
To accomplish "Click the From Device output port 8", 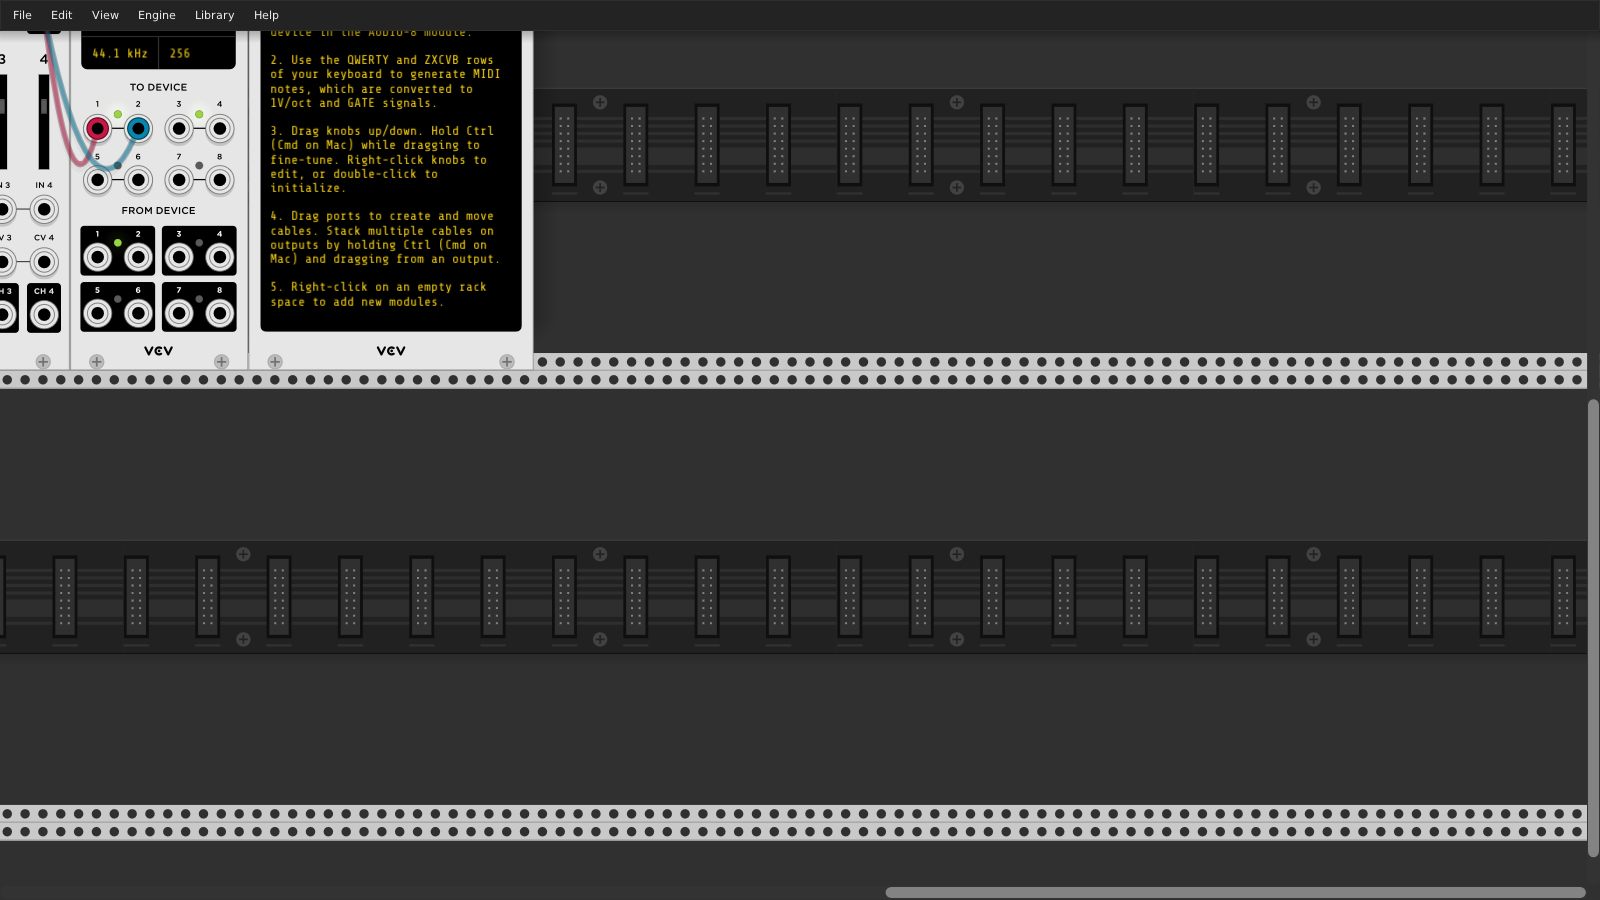I will 220,314.
